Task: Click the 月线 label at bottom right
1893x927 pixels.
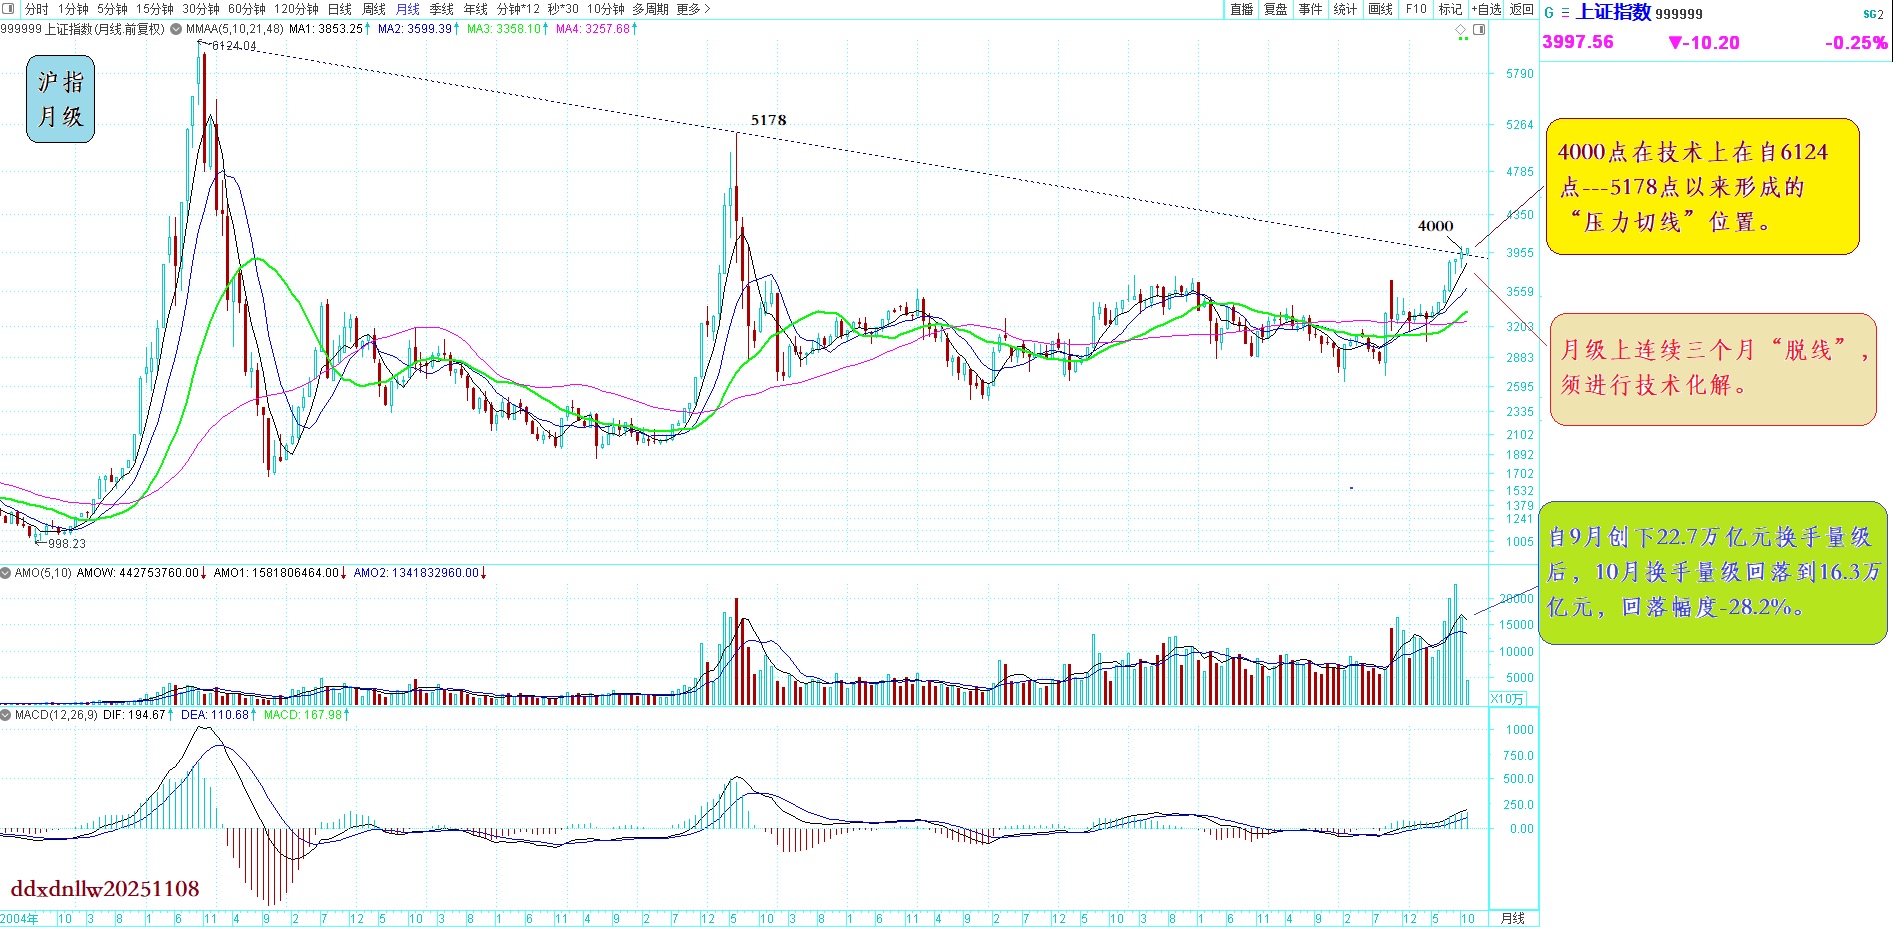Action: click(x=1513, y=918)
